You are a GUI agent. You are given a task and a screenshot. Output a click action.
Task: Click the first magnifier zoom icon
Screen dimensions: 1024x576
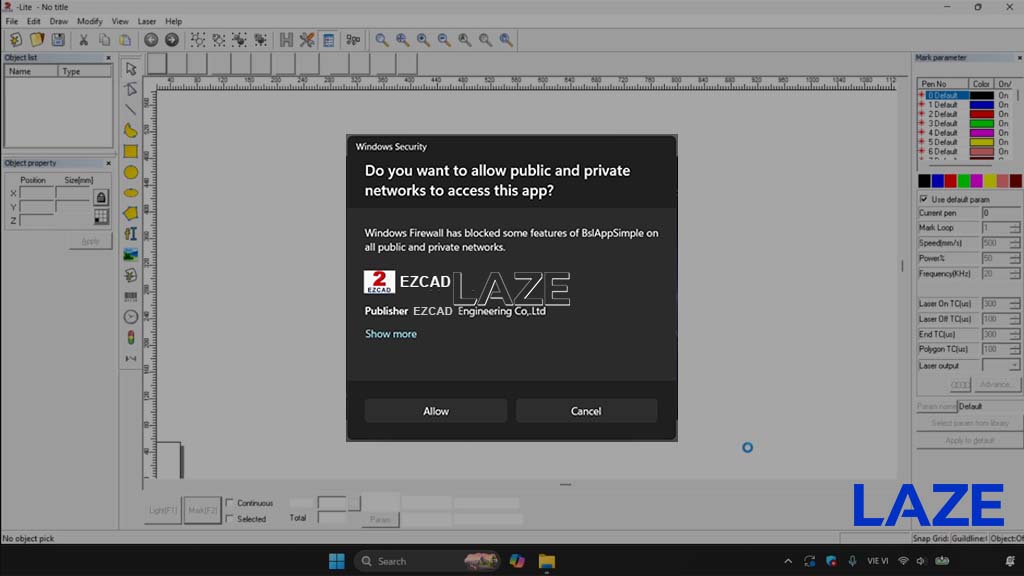click(x=381, y=40)
